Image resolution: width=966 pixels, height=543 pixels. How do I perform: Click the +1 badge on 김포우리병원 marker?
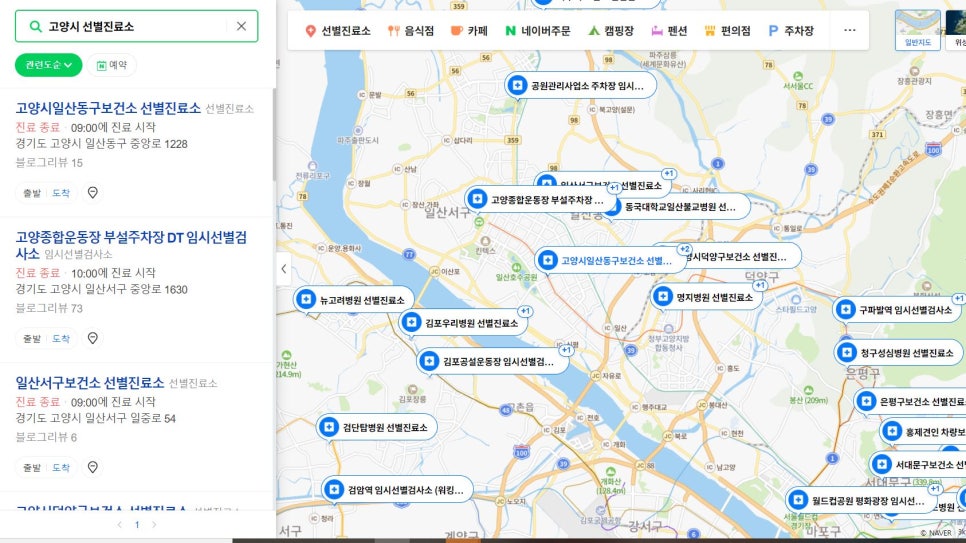[x=525, y=311]
